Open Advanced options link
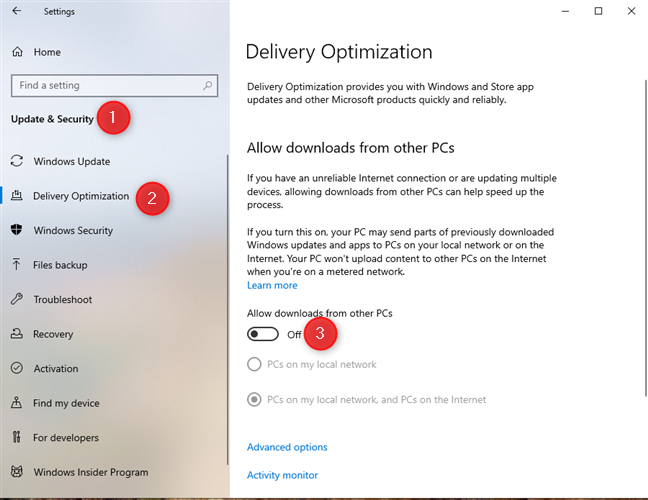The width and height of the screenshot is (648, 500). click(x=287, y=447)
